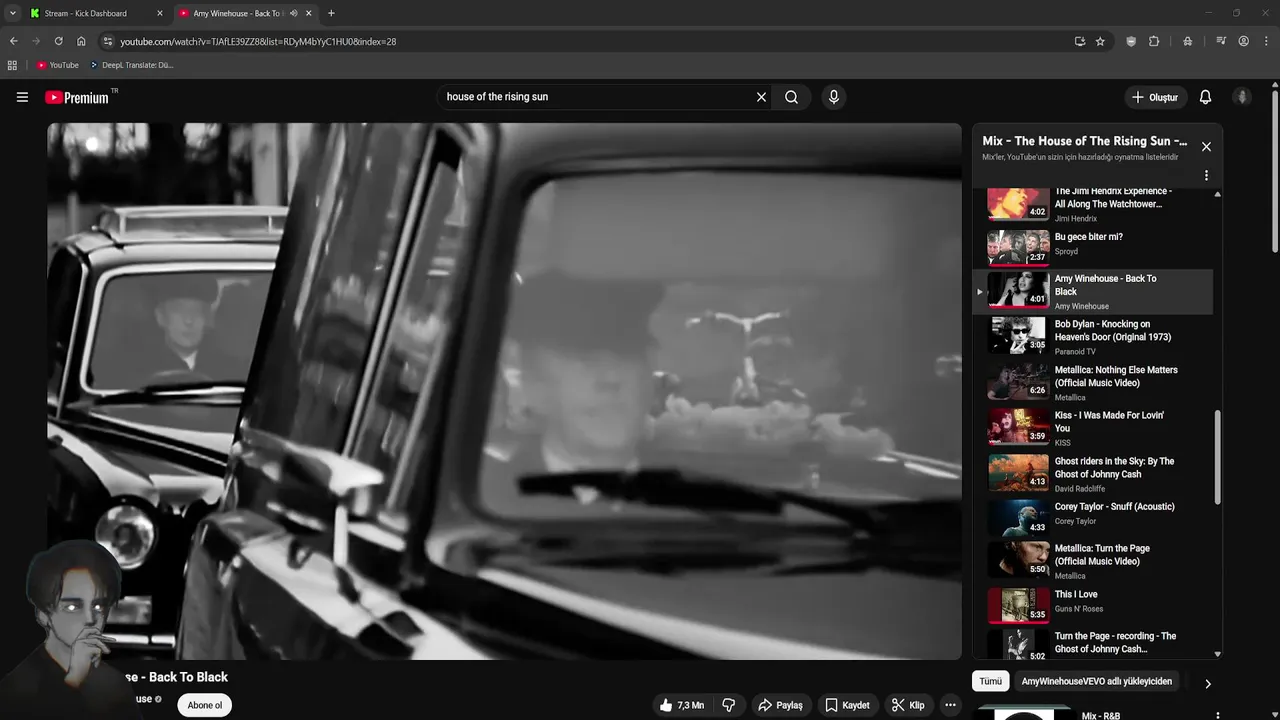This screenshot has width=1280, height=720.
Task: Reload the current browser page
Action: [x=58, y=41]
